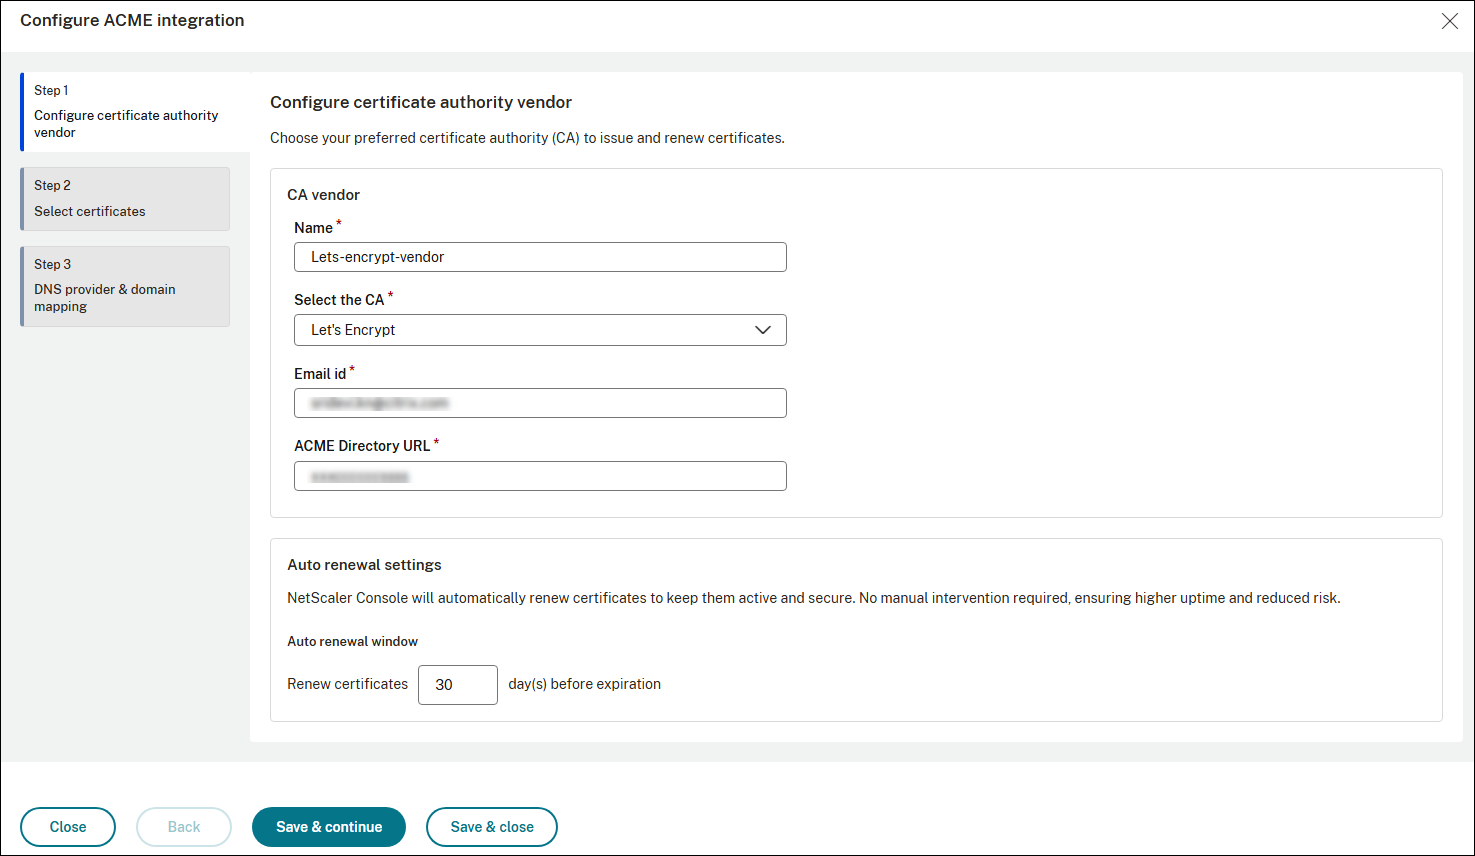1475x856 pixels.
Task: Click the Configure ACME integration title
Action: pyautogui.click(x=132, y=20)
